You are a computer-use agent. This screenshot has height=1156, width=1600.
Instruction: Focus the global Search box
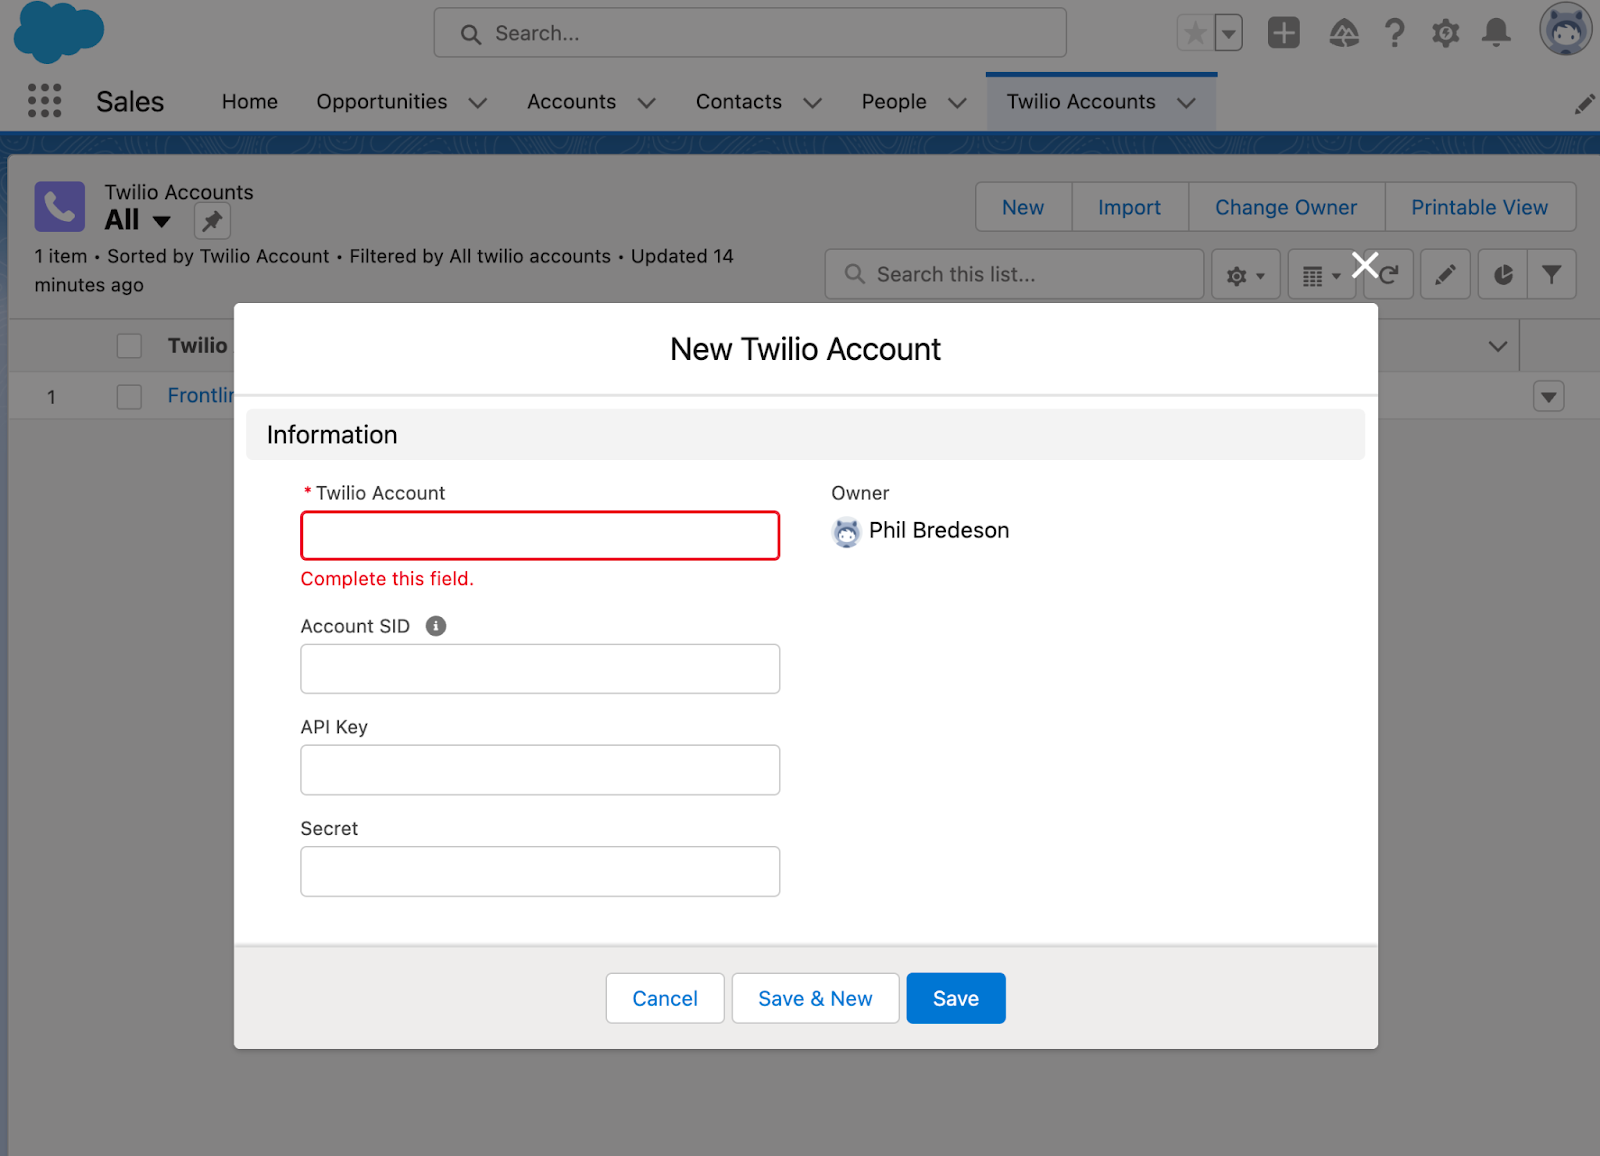[x=750, y=33]
